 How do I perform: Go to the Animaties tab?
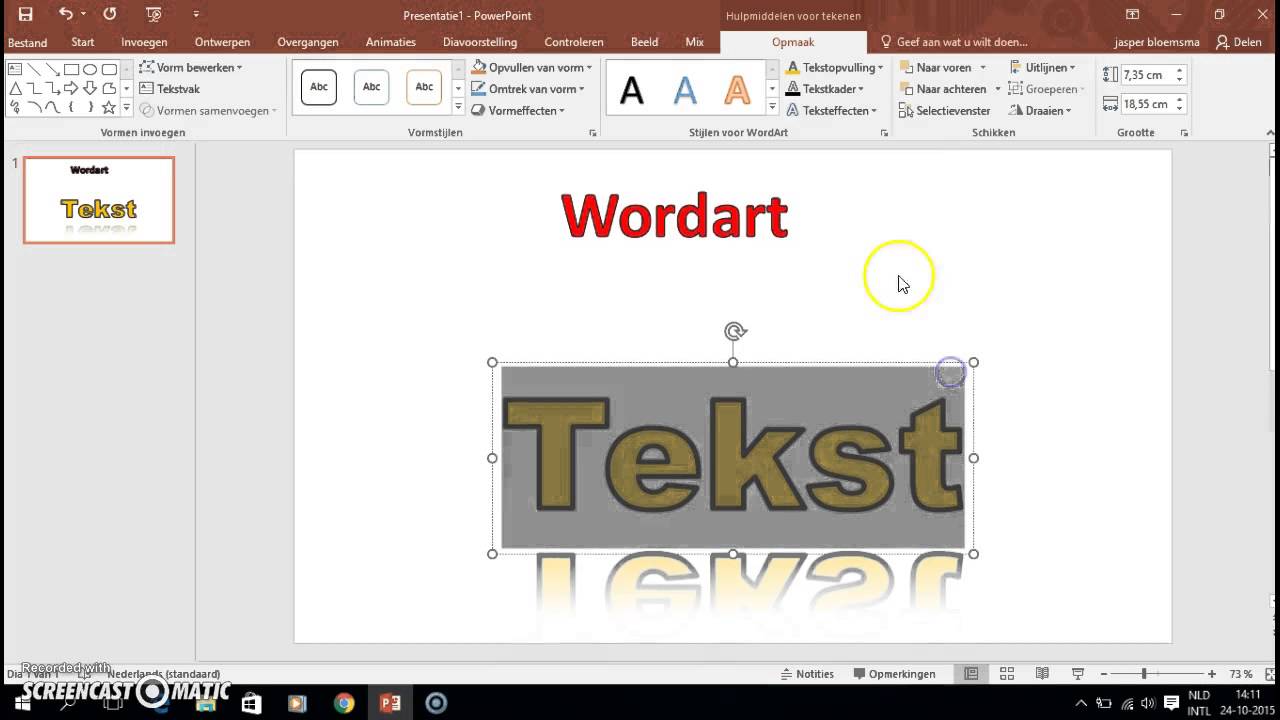[x=391, y=42]
